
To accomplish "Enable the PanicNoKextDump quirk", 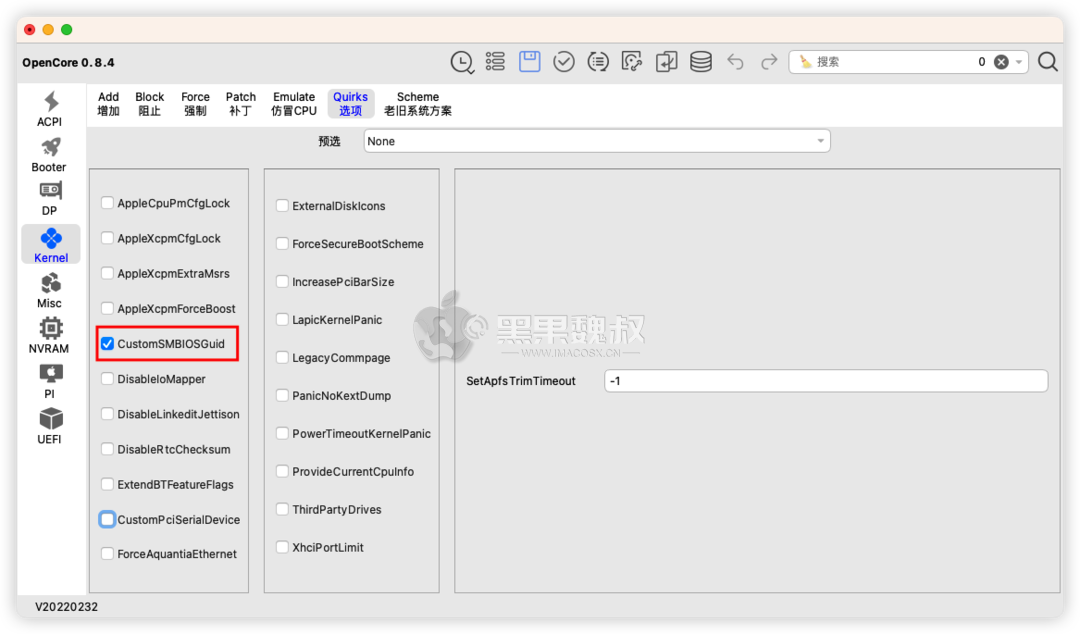I will [282, 395].
